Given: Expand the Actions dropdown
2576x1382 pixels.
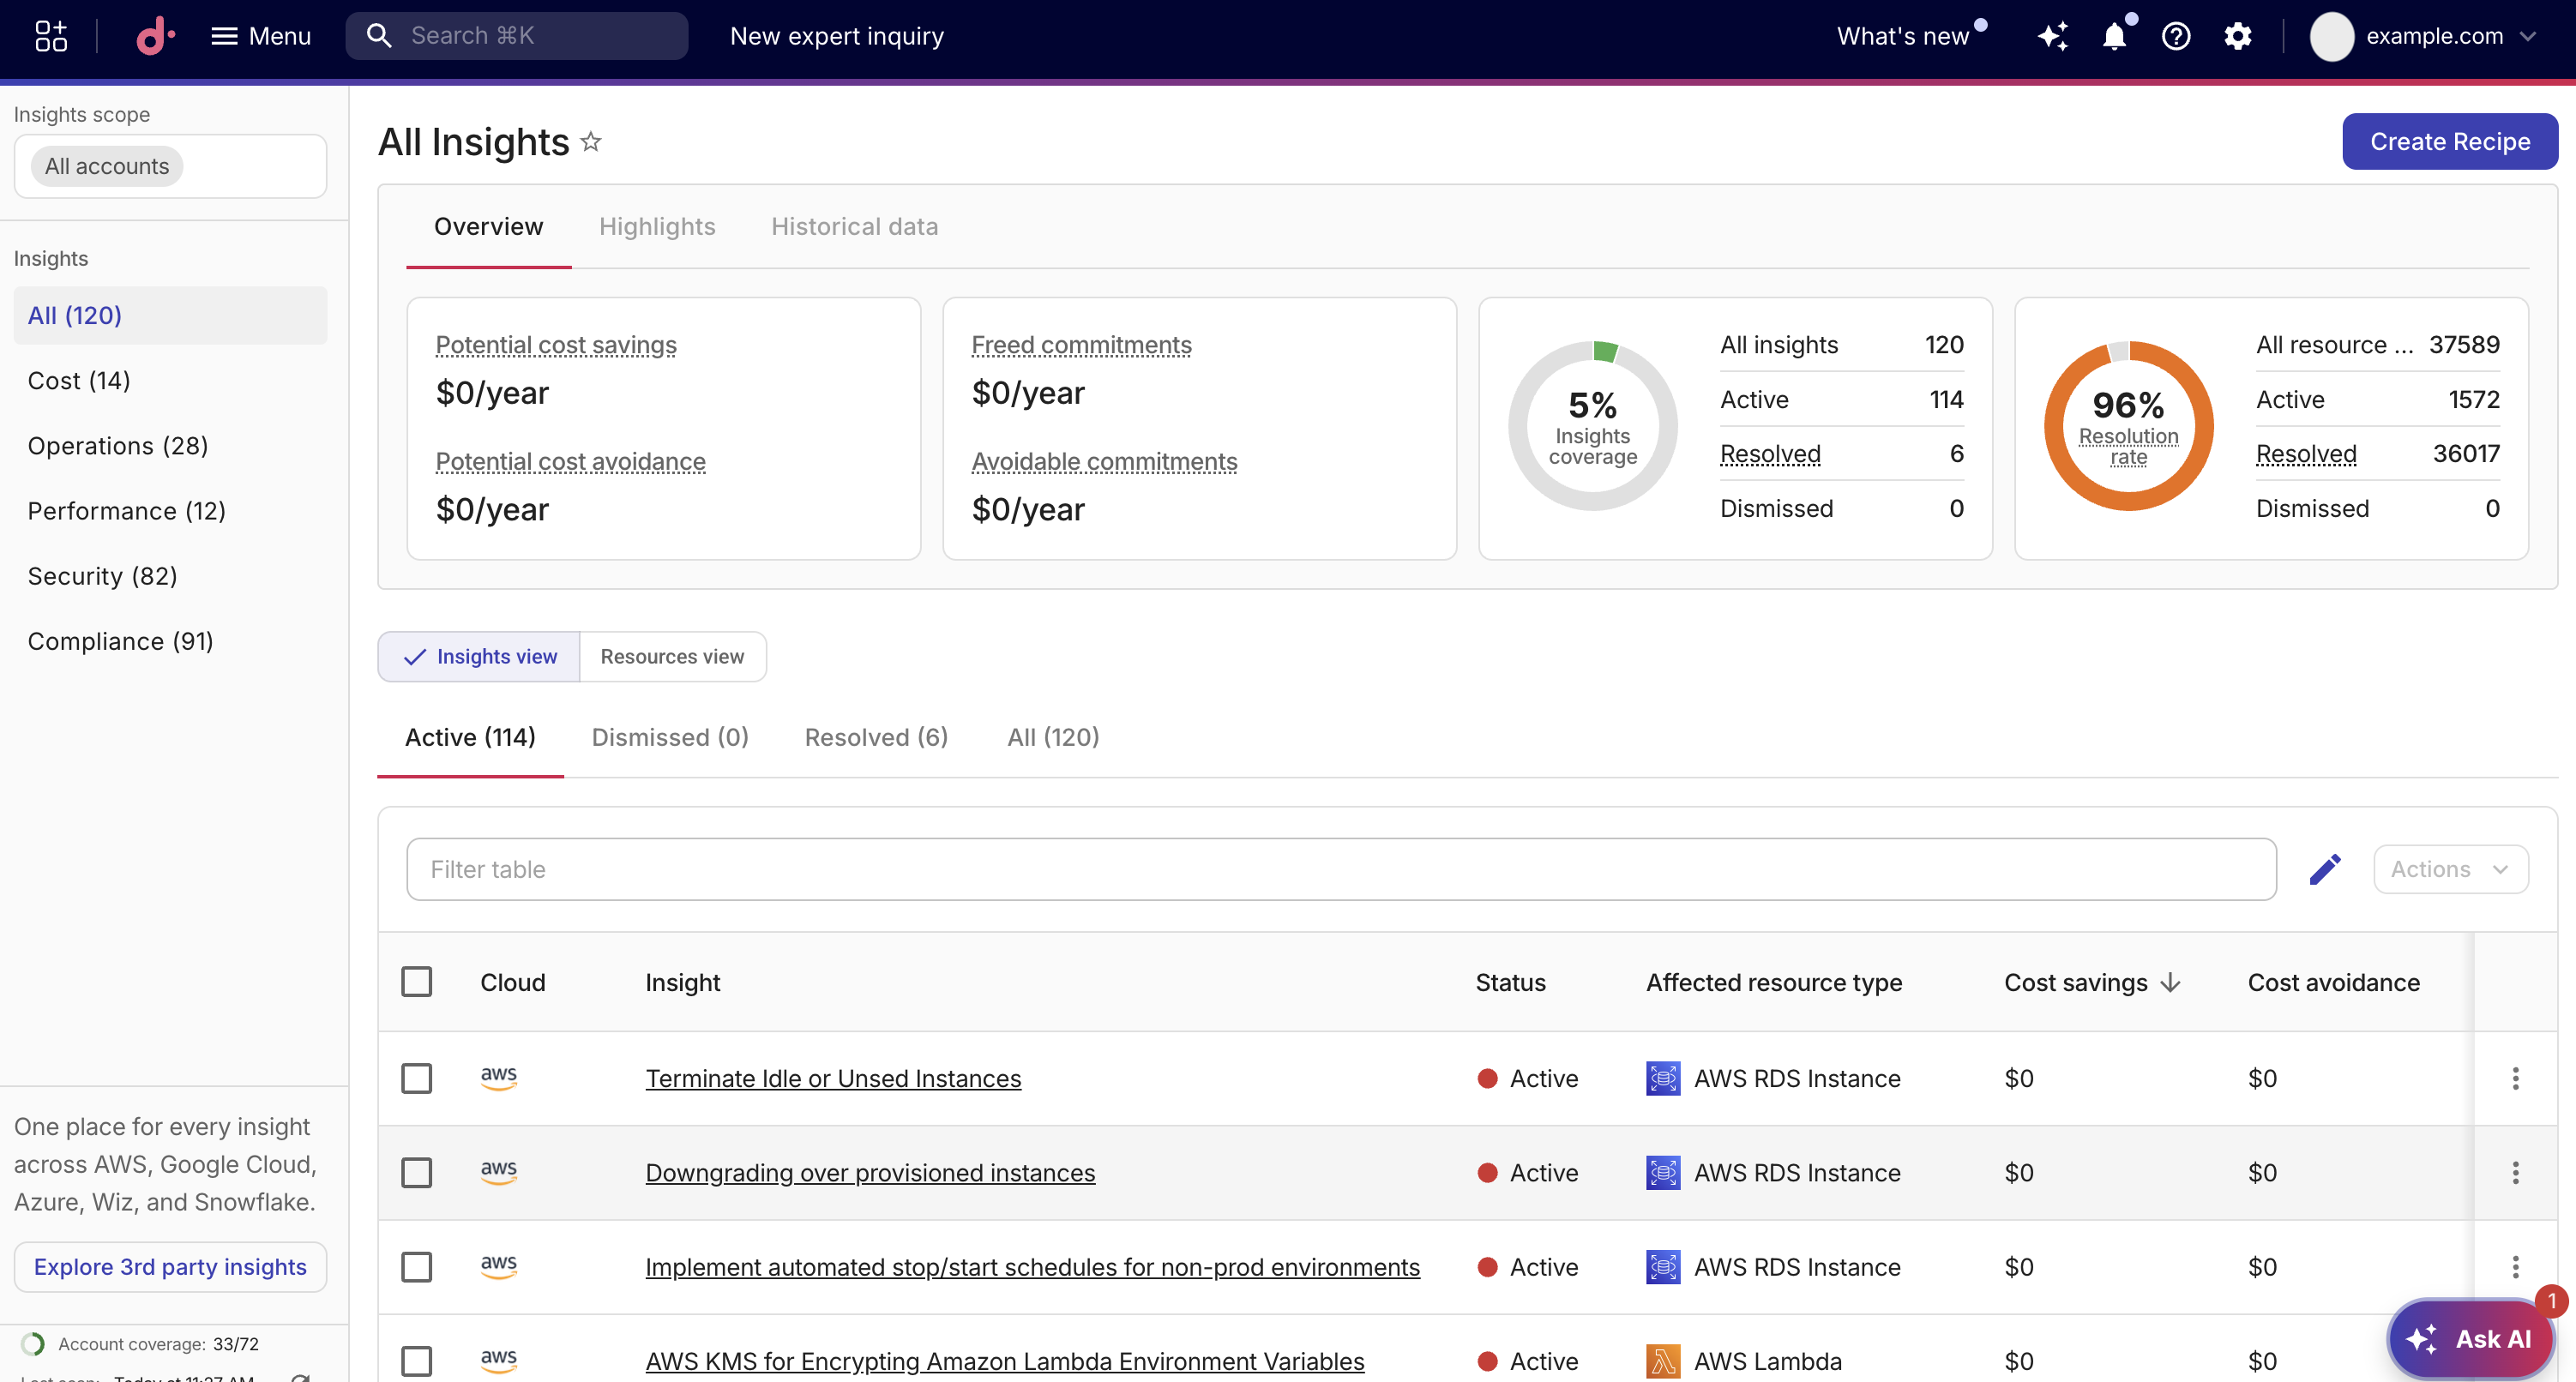Looking at the screenshot, I should 2450,870.
